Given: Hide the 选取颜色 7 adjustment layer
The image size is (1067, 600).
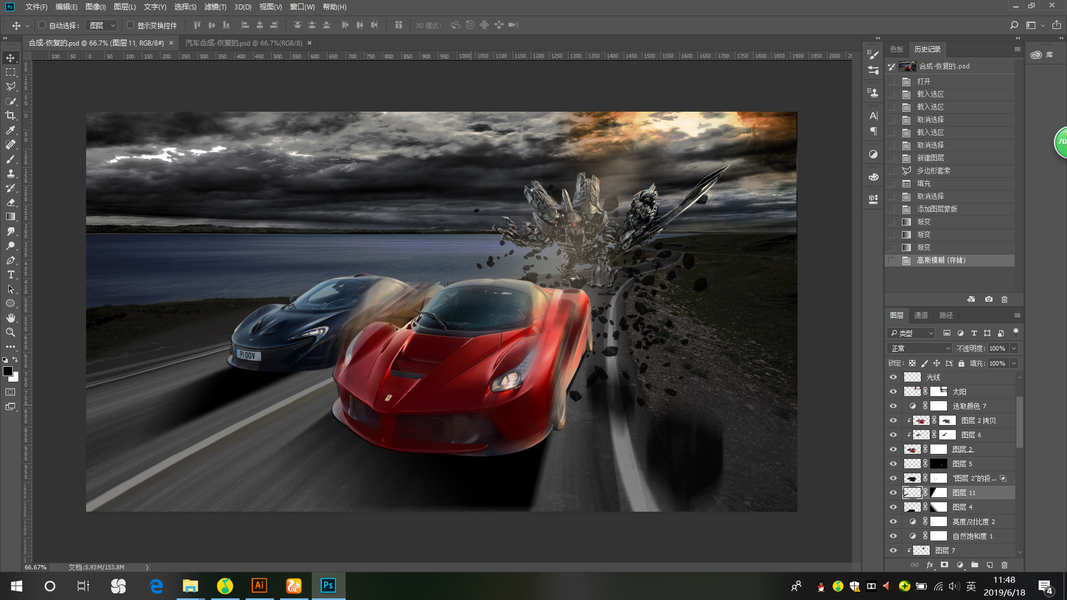Looking at the screenshot, I should click(893, 406).
